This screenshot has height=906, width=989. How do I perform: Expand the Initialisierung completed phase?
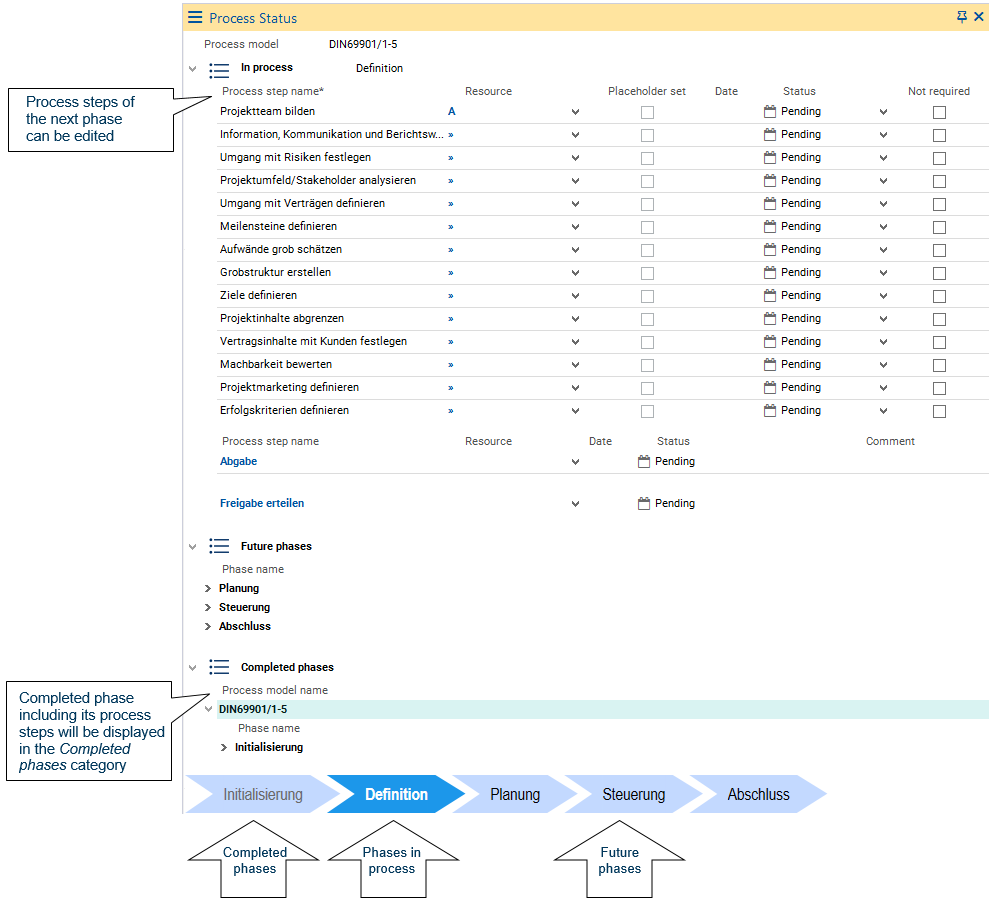tap(223, 747)
